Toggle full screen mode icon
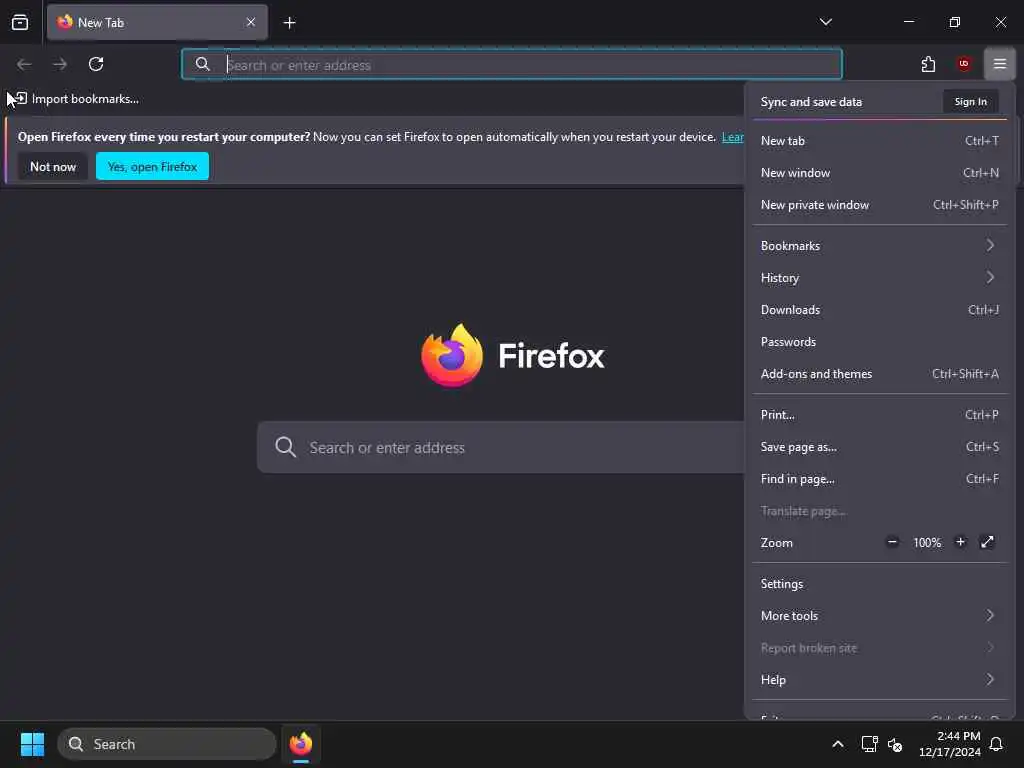This screenshot has width=1024, height=768. tap(987, 542)
